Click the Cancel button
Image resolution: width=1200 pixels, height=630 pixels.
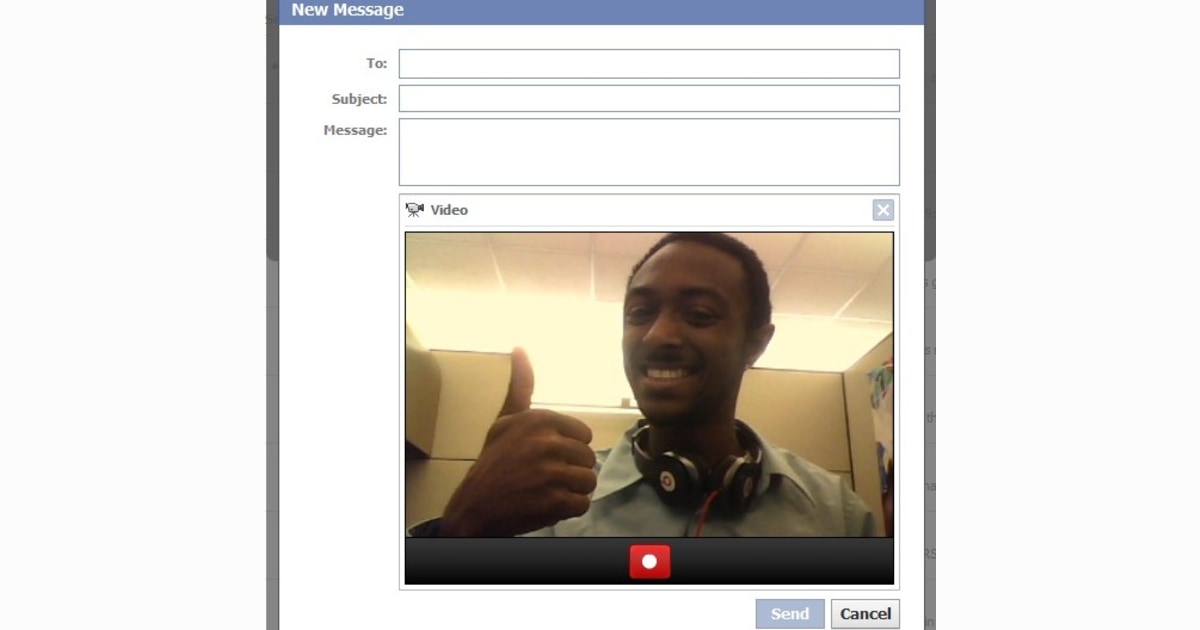coord(865,613)
